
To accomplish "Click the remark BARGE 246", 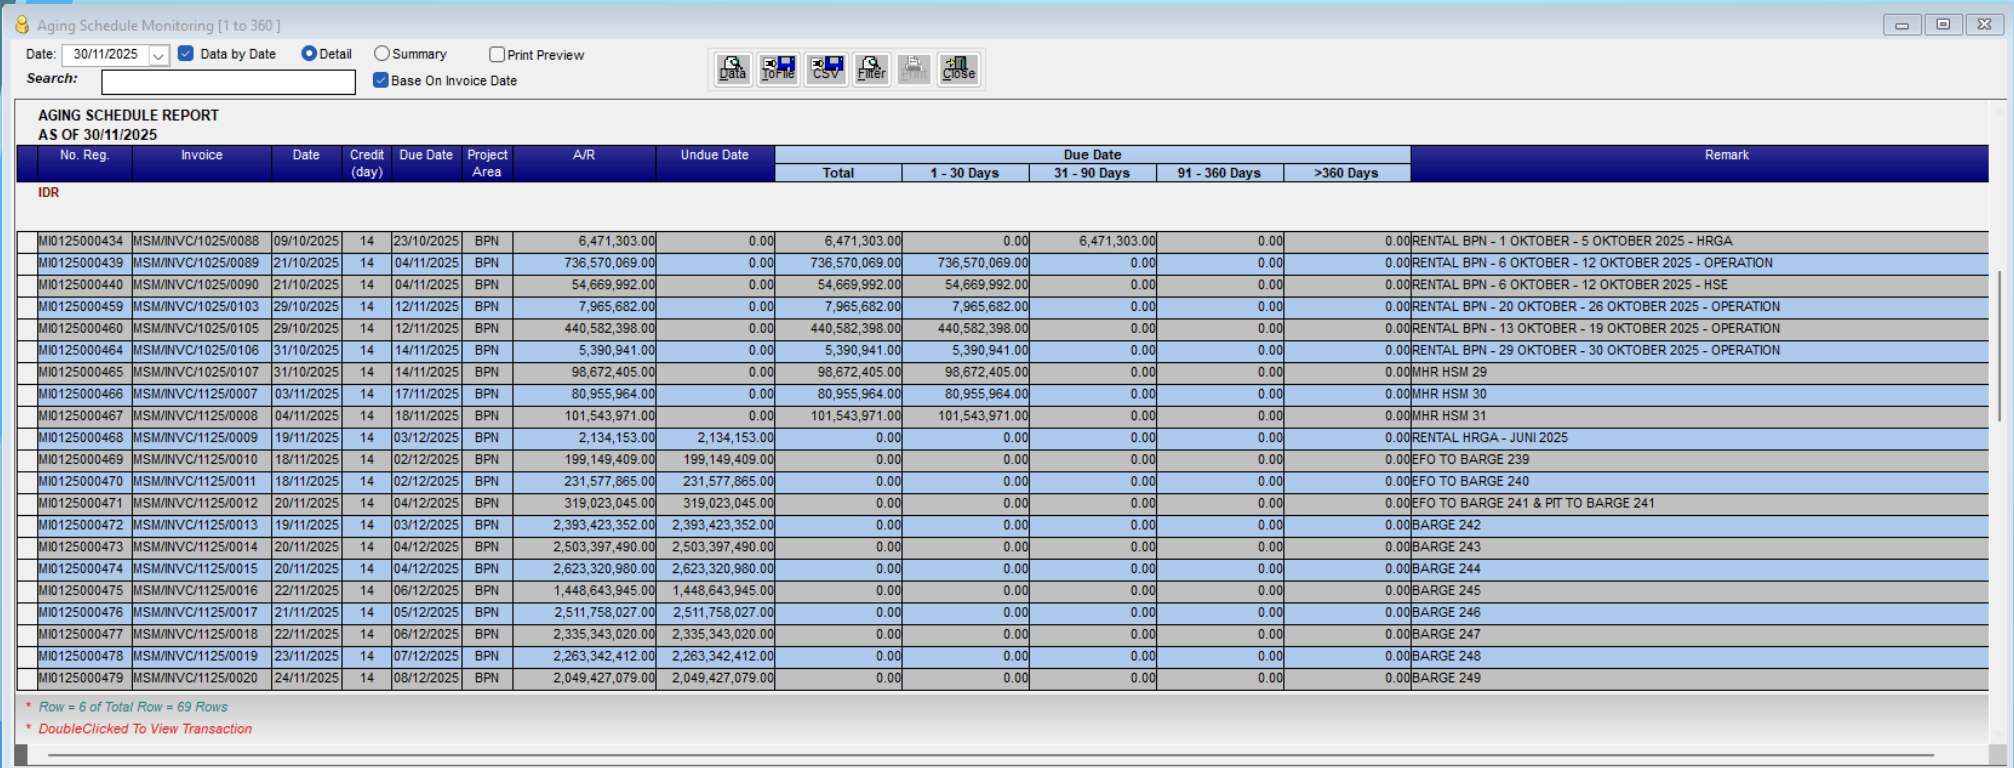I will (x=1446, y=613).
